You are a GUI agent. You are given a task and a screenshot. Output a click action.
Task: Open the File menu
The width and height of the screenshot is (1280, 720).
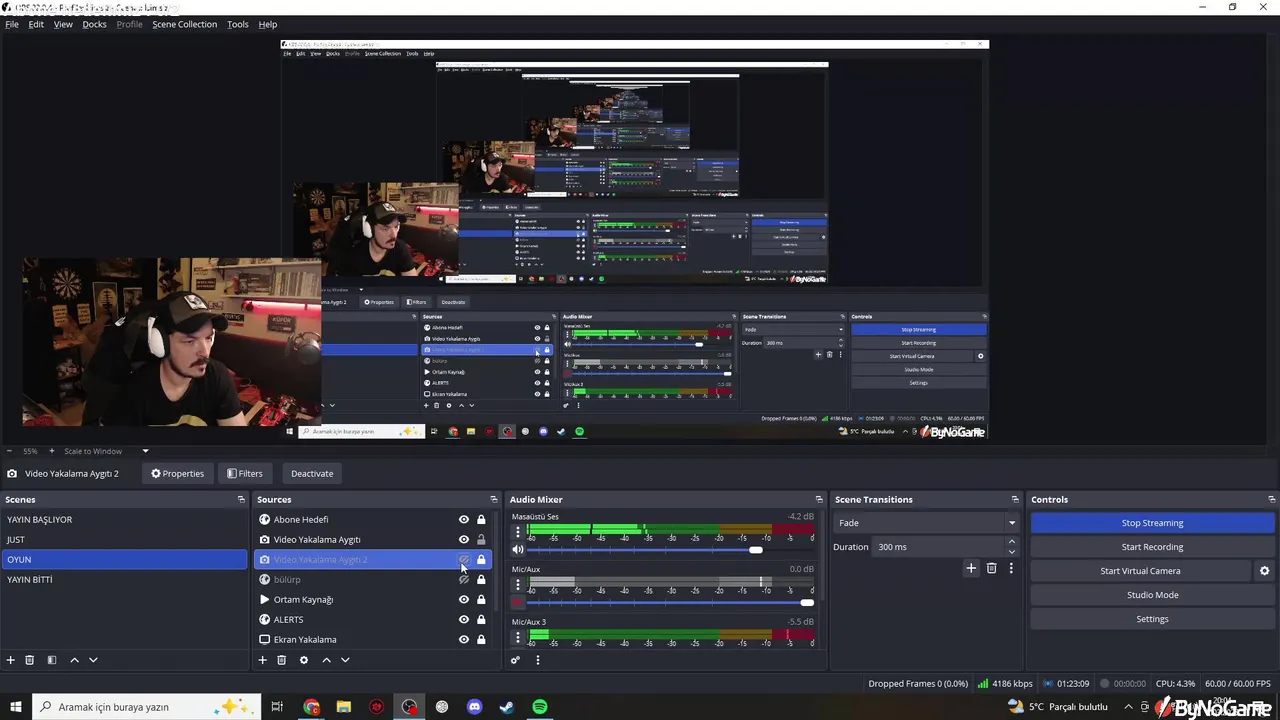tap(12, 24)
